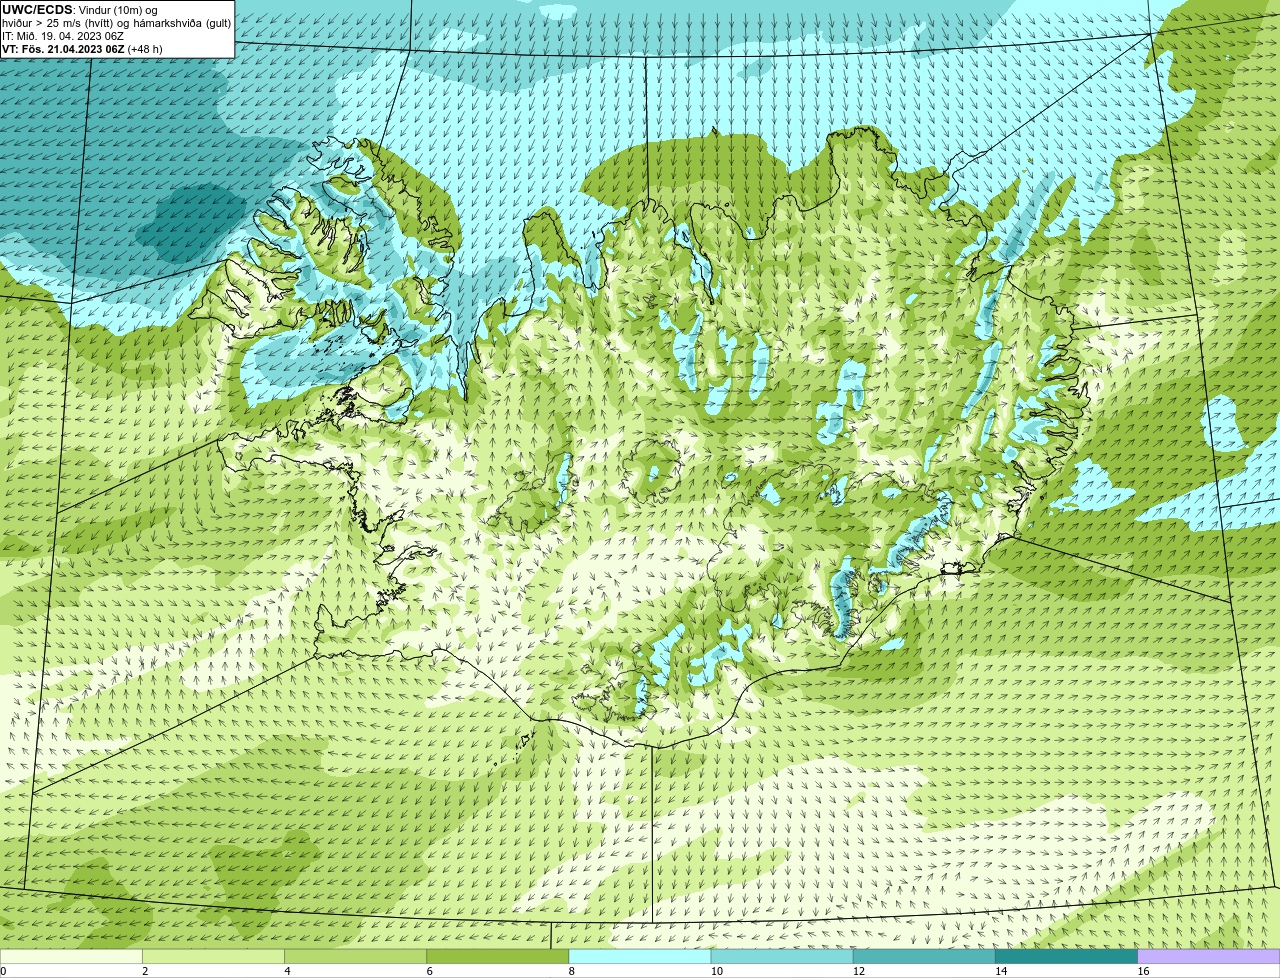Click the legend scale label "8"
Image resolution: width=1280 pixels, height=978 pixels.
572,971
